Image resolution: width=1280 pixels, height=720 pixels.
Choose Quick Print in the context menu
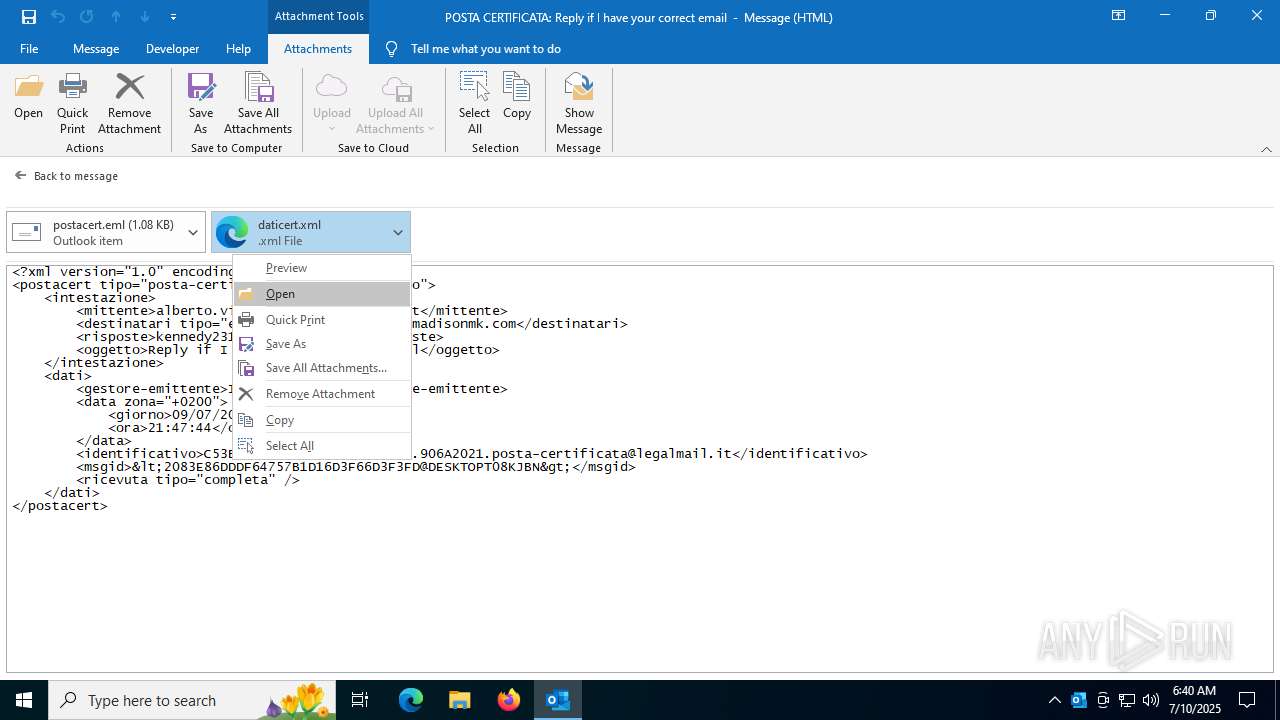322,319
